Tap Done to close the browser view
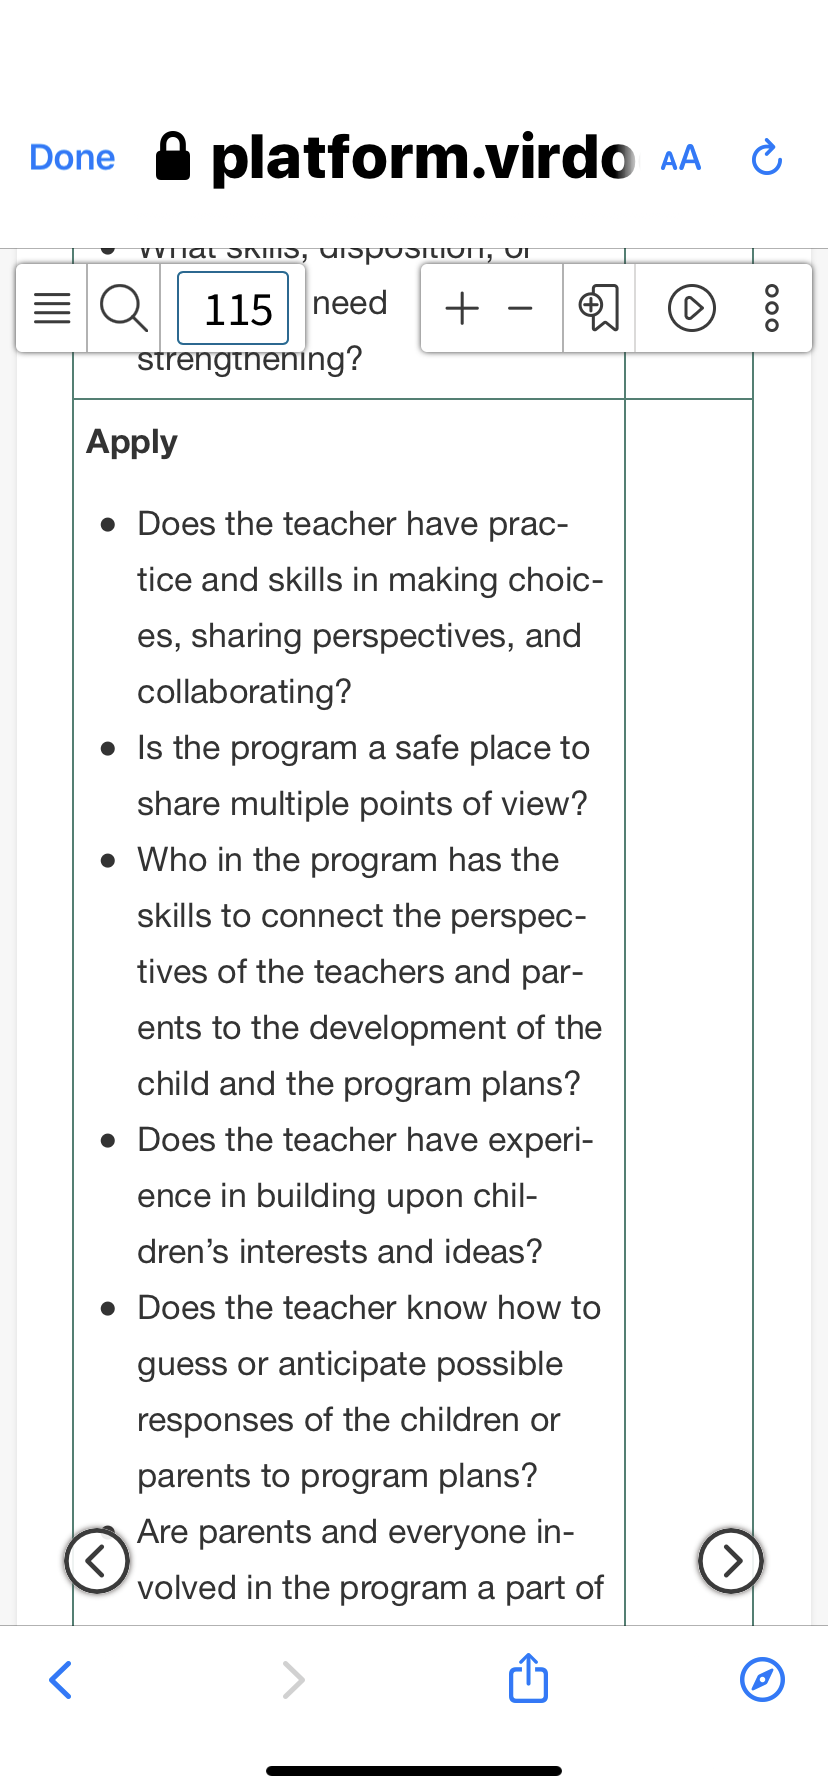This screenshot has height=1792, width=828. [x=72, y=158]
